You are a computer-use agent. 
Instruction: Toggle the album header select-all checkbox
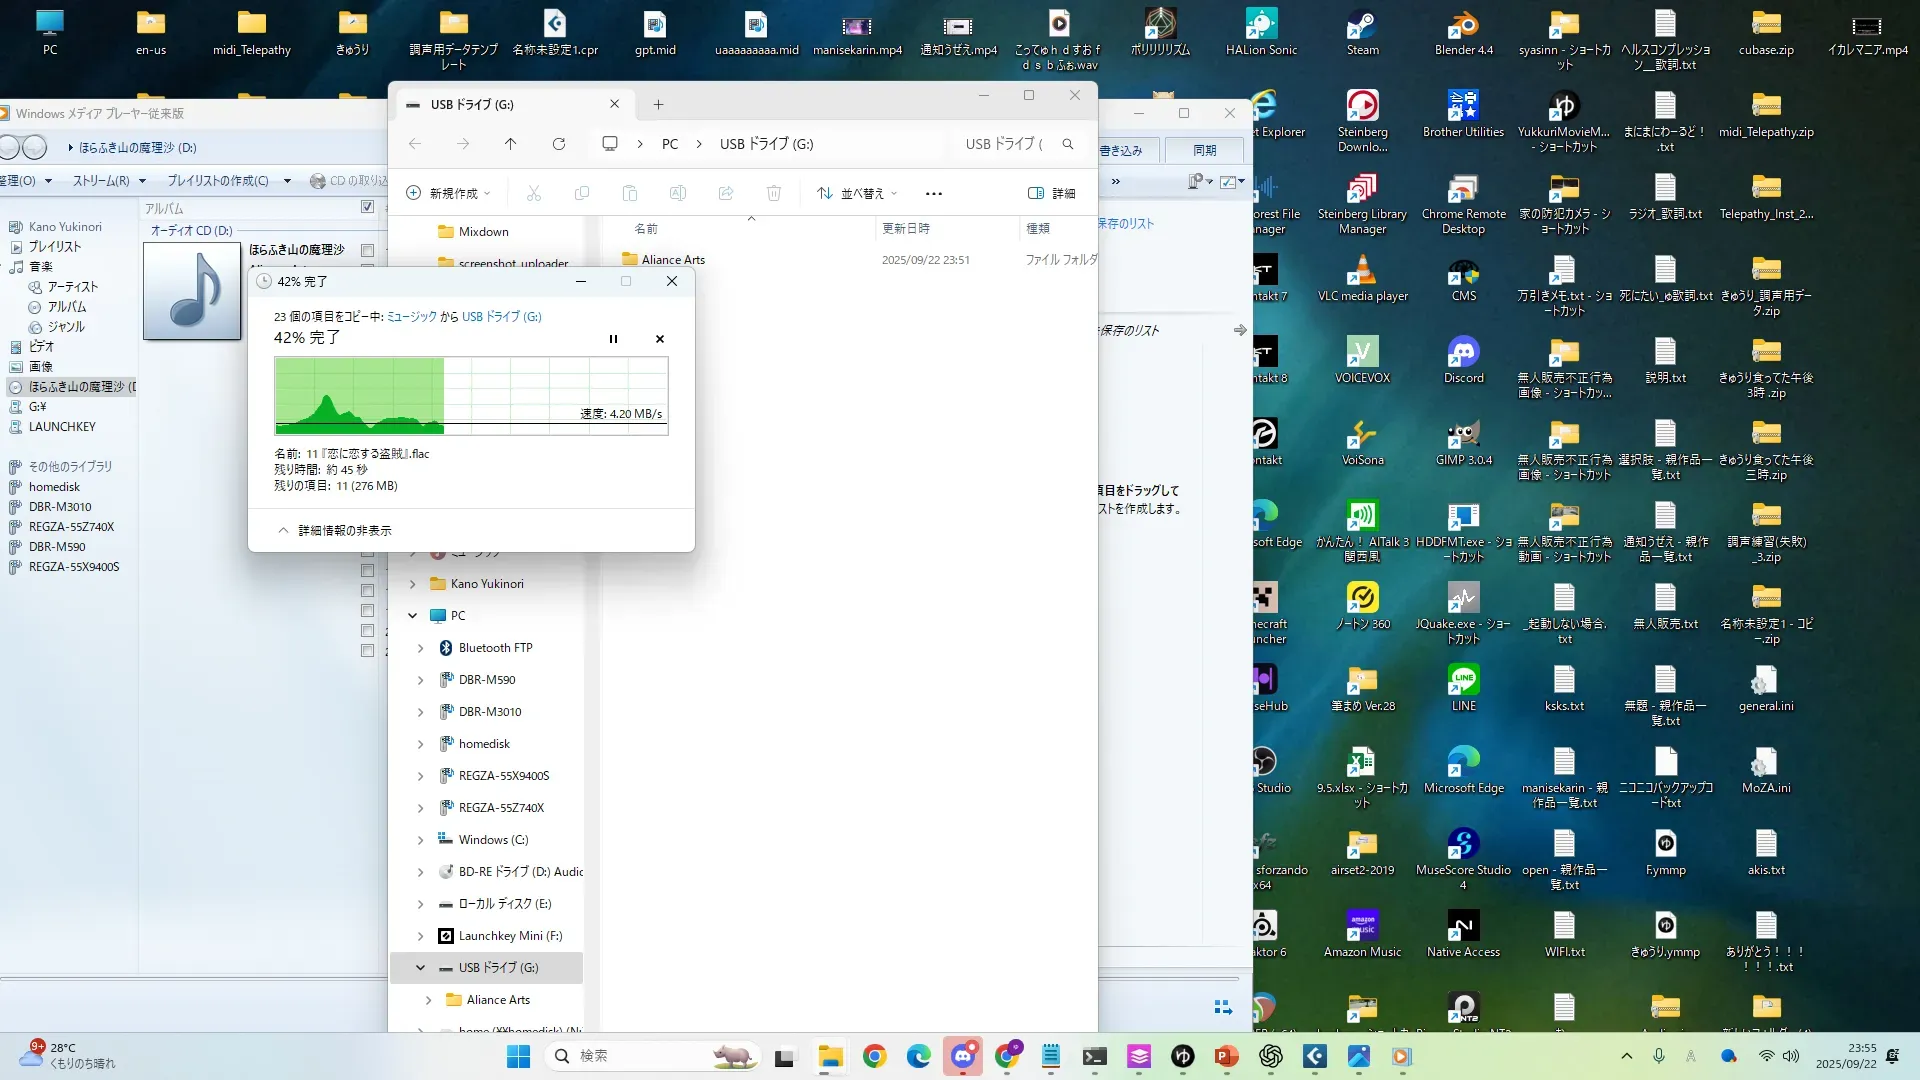367,207
